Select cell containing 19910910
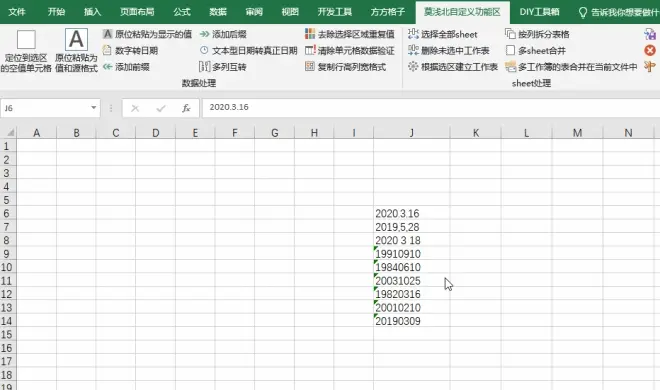Viewport: 660px width, 390px height. [411, 254]
